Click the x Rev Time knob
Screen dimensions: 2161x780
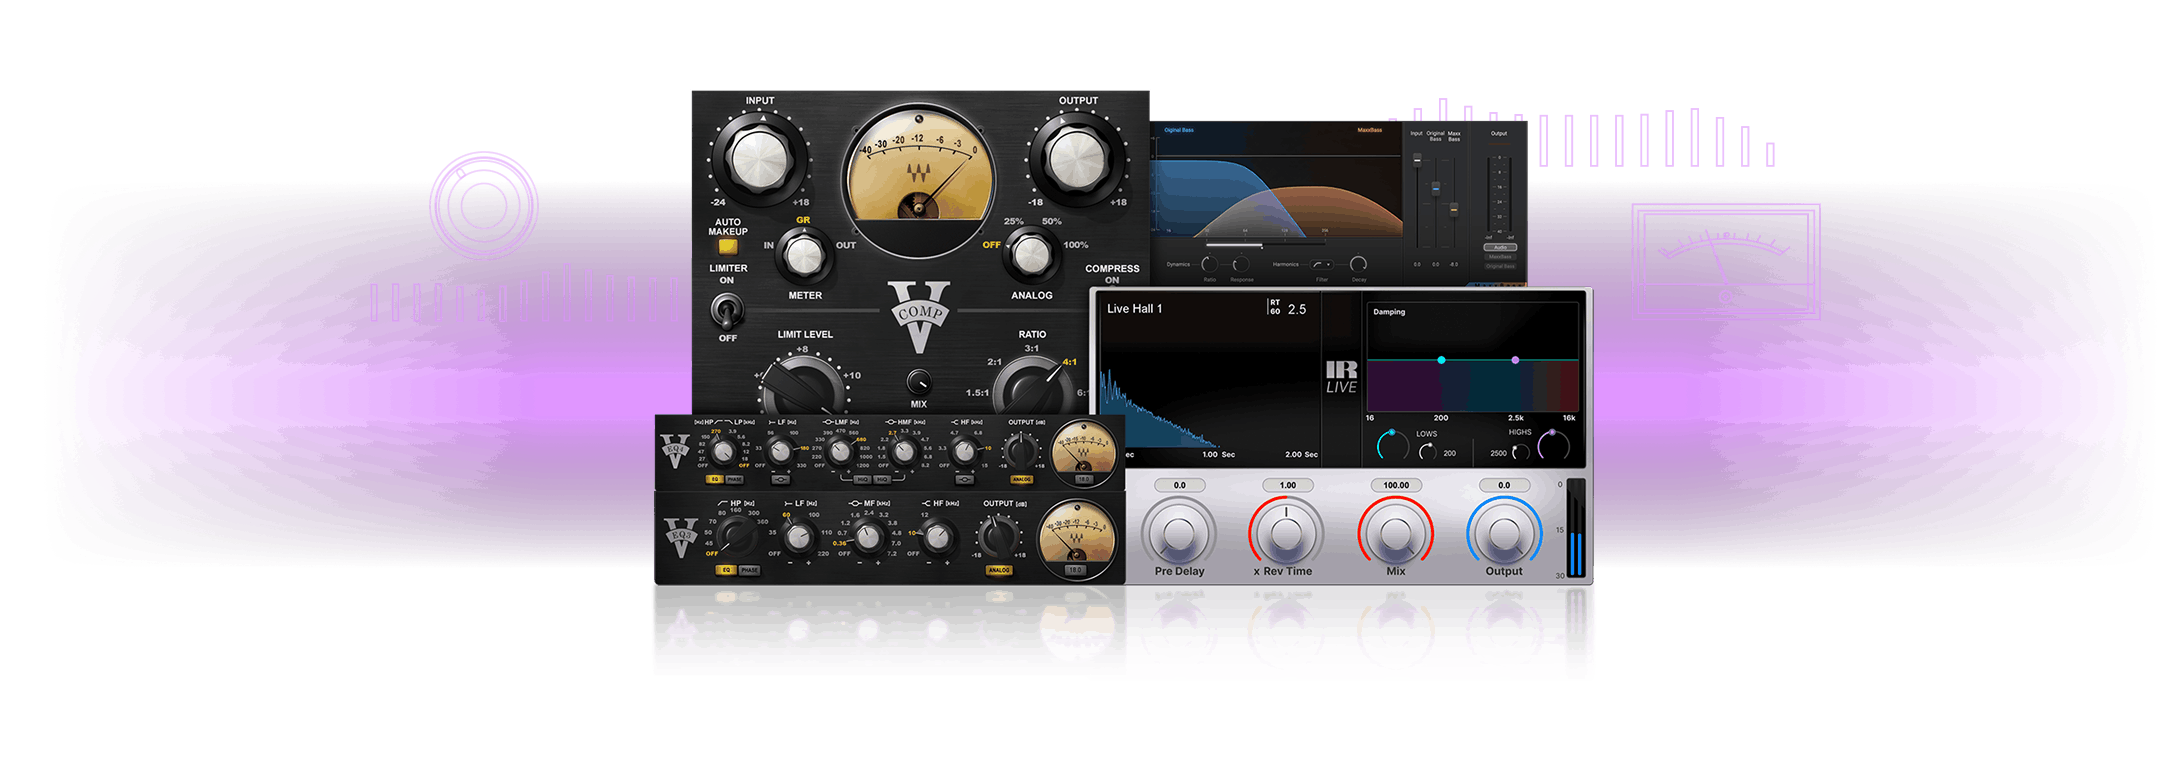tap(1287, 534)
